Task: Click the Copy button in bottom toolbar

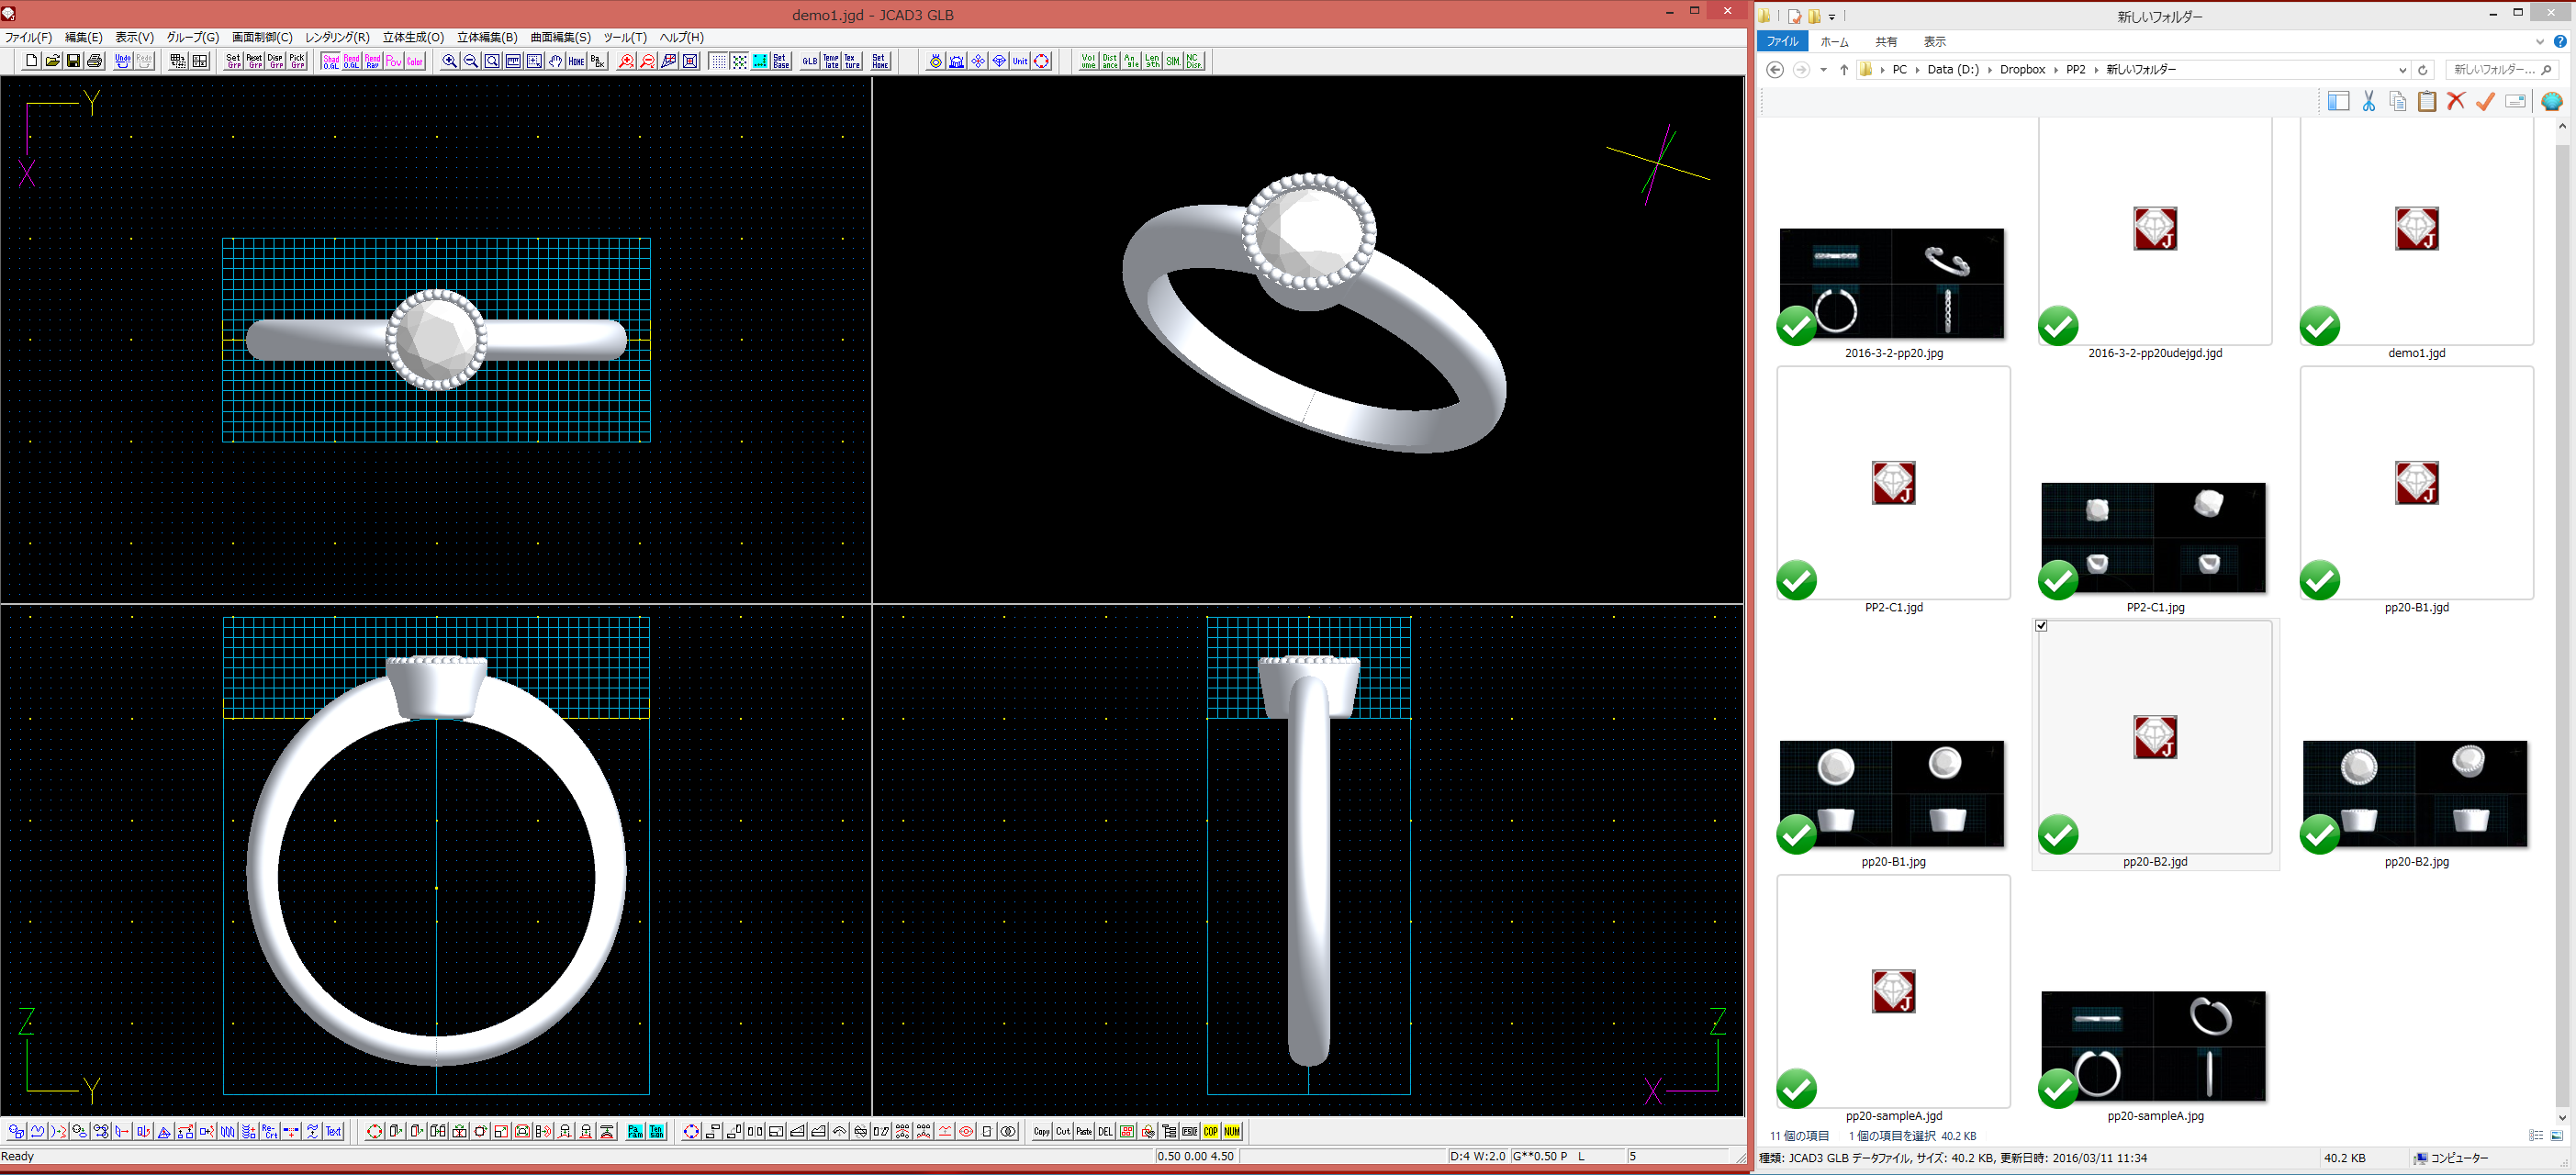Action: coord(1042,1131)
